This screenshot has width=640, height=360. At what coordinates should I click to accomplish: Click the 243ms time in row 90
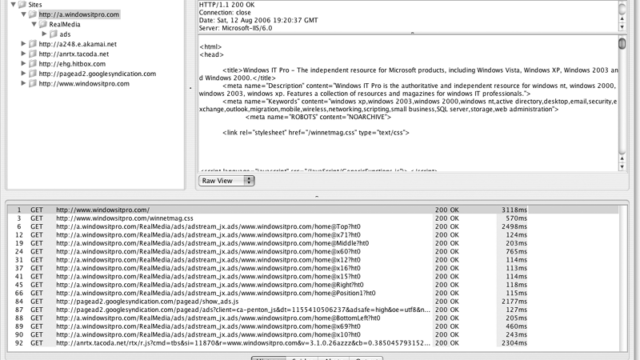pos(516,335)
